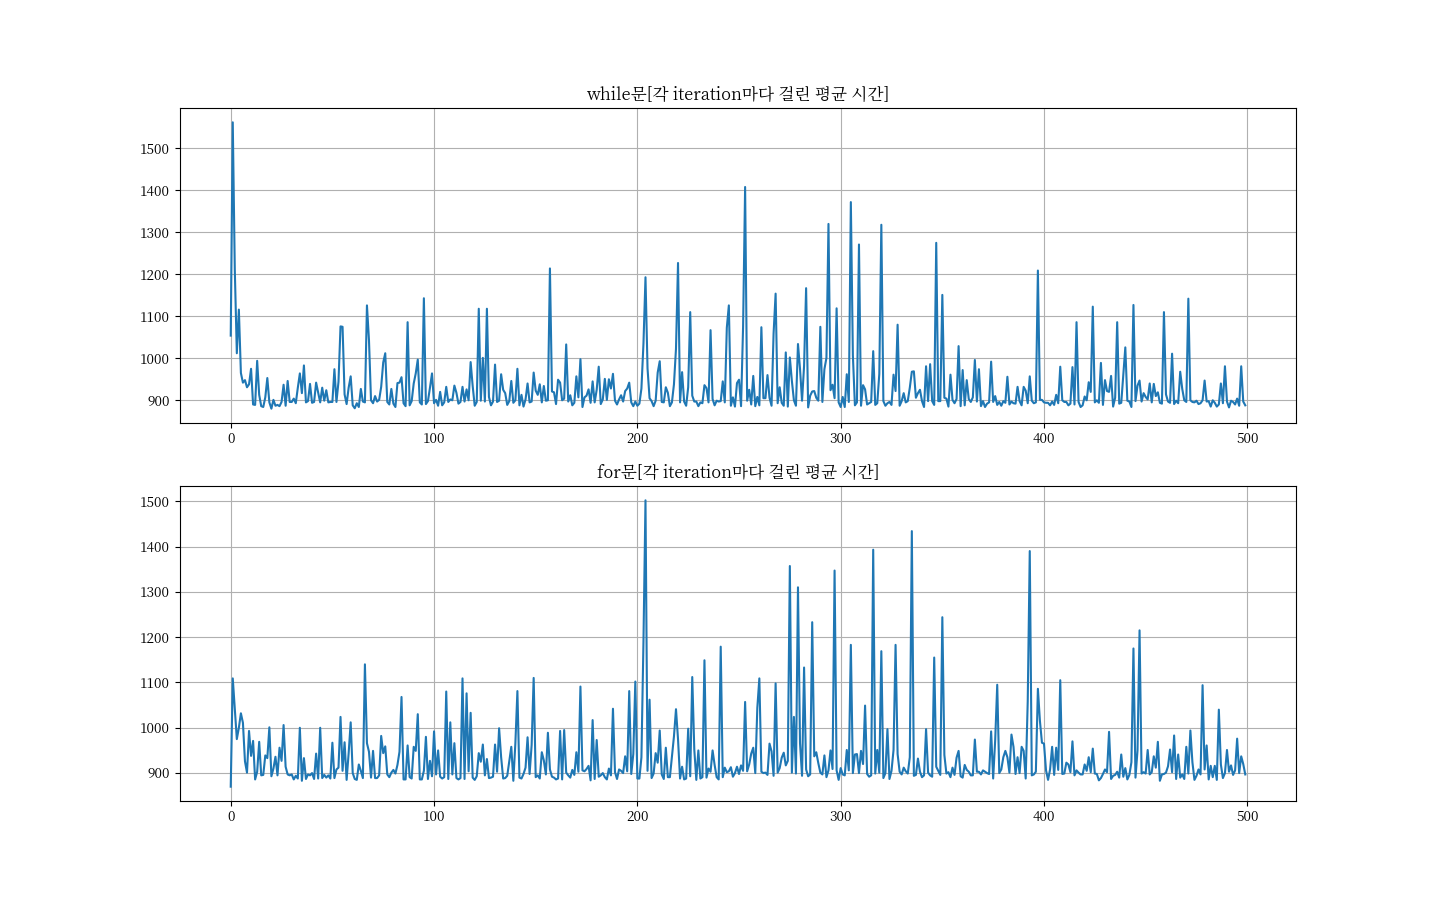Click x-axis label 500 under for문 chart
This screenshot has height=900, width=1440.
1247,816
